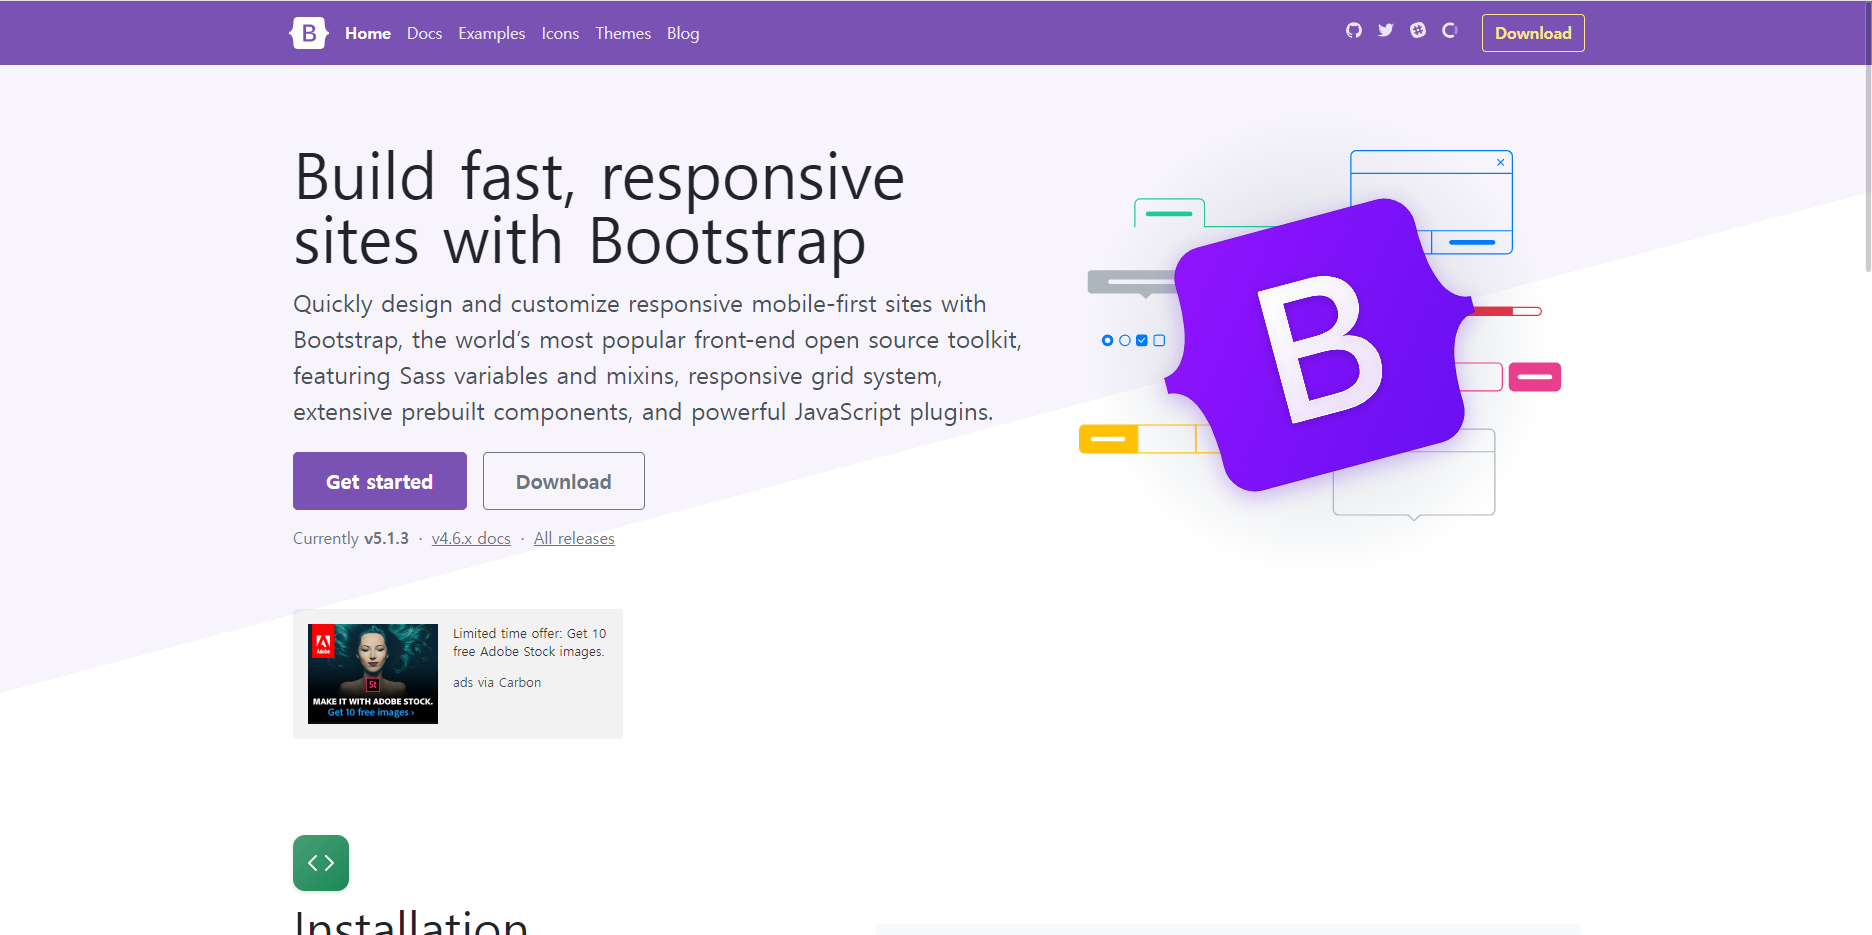Click the Bootstrap logo in navbar
Image resolution: width=1872 pixels, height=935 pixels.
(x=309, y=33)
